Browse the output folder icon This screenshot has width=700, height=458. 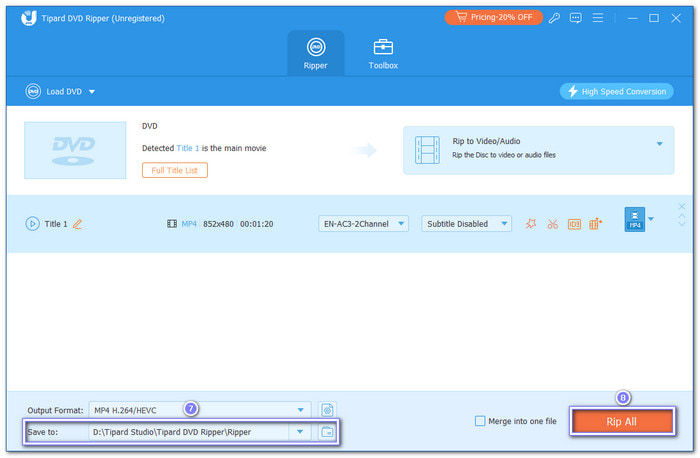[x=327, y=432]
